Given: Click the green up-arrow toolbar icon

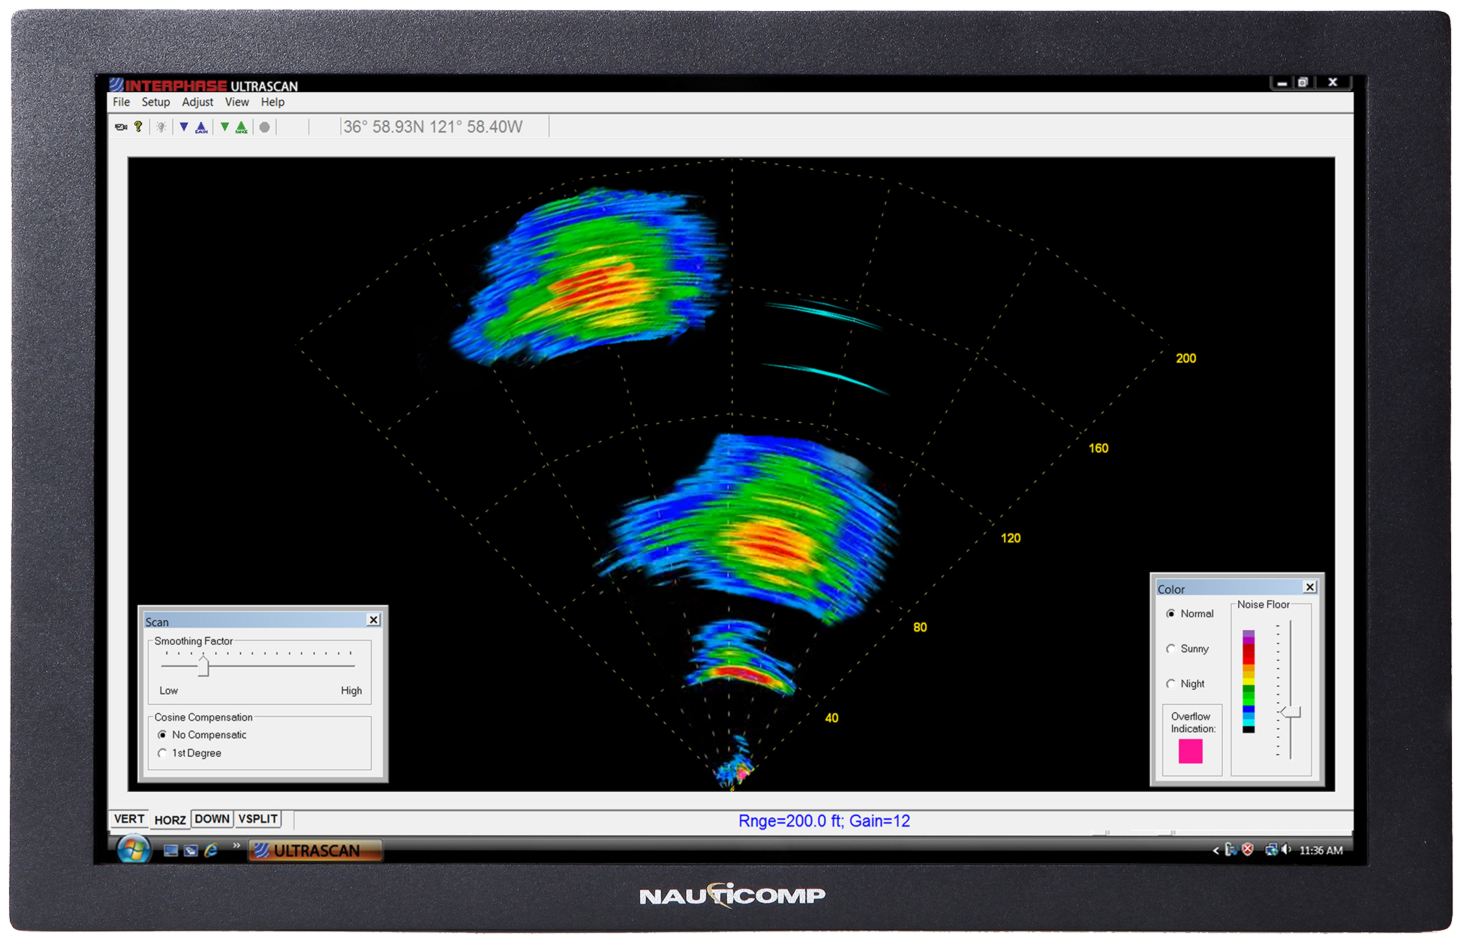Looking at the screenshot, I should pos(241,127).
